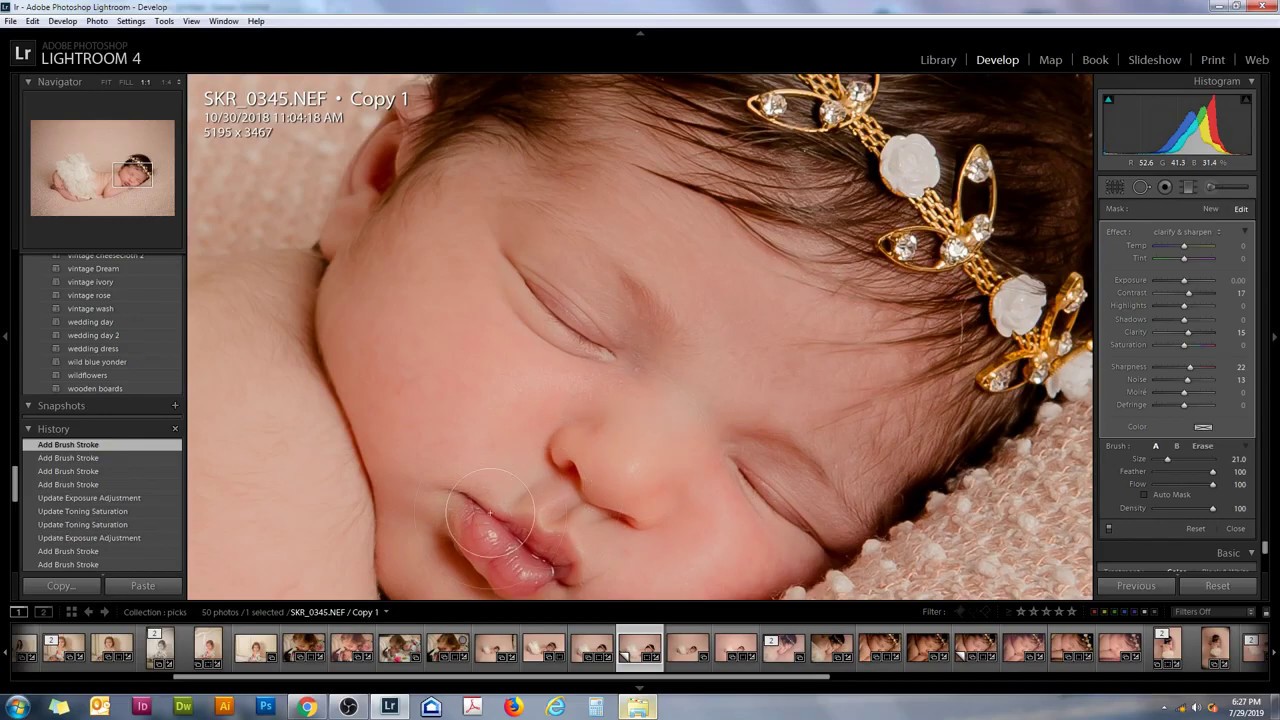The height and width of the screenshot is (720, 1280).
Task: Collapse the Histogram panel
Action: (1251, 82)
